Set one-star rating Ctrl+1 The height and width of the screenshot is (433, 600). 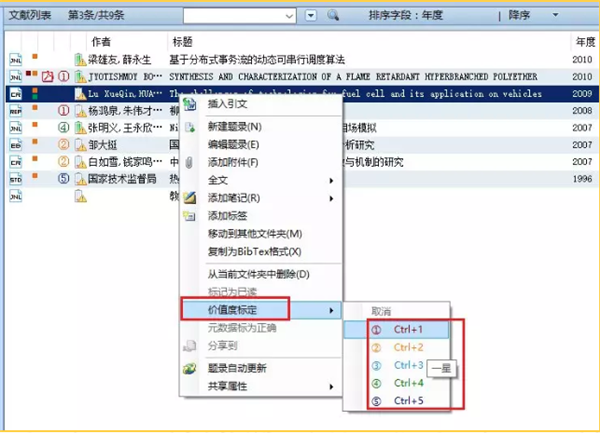[x=396, y=330]
